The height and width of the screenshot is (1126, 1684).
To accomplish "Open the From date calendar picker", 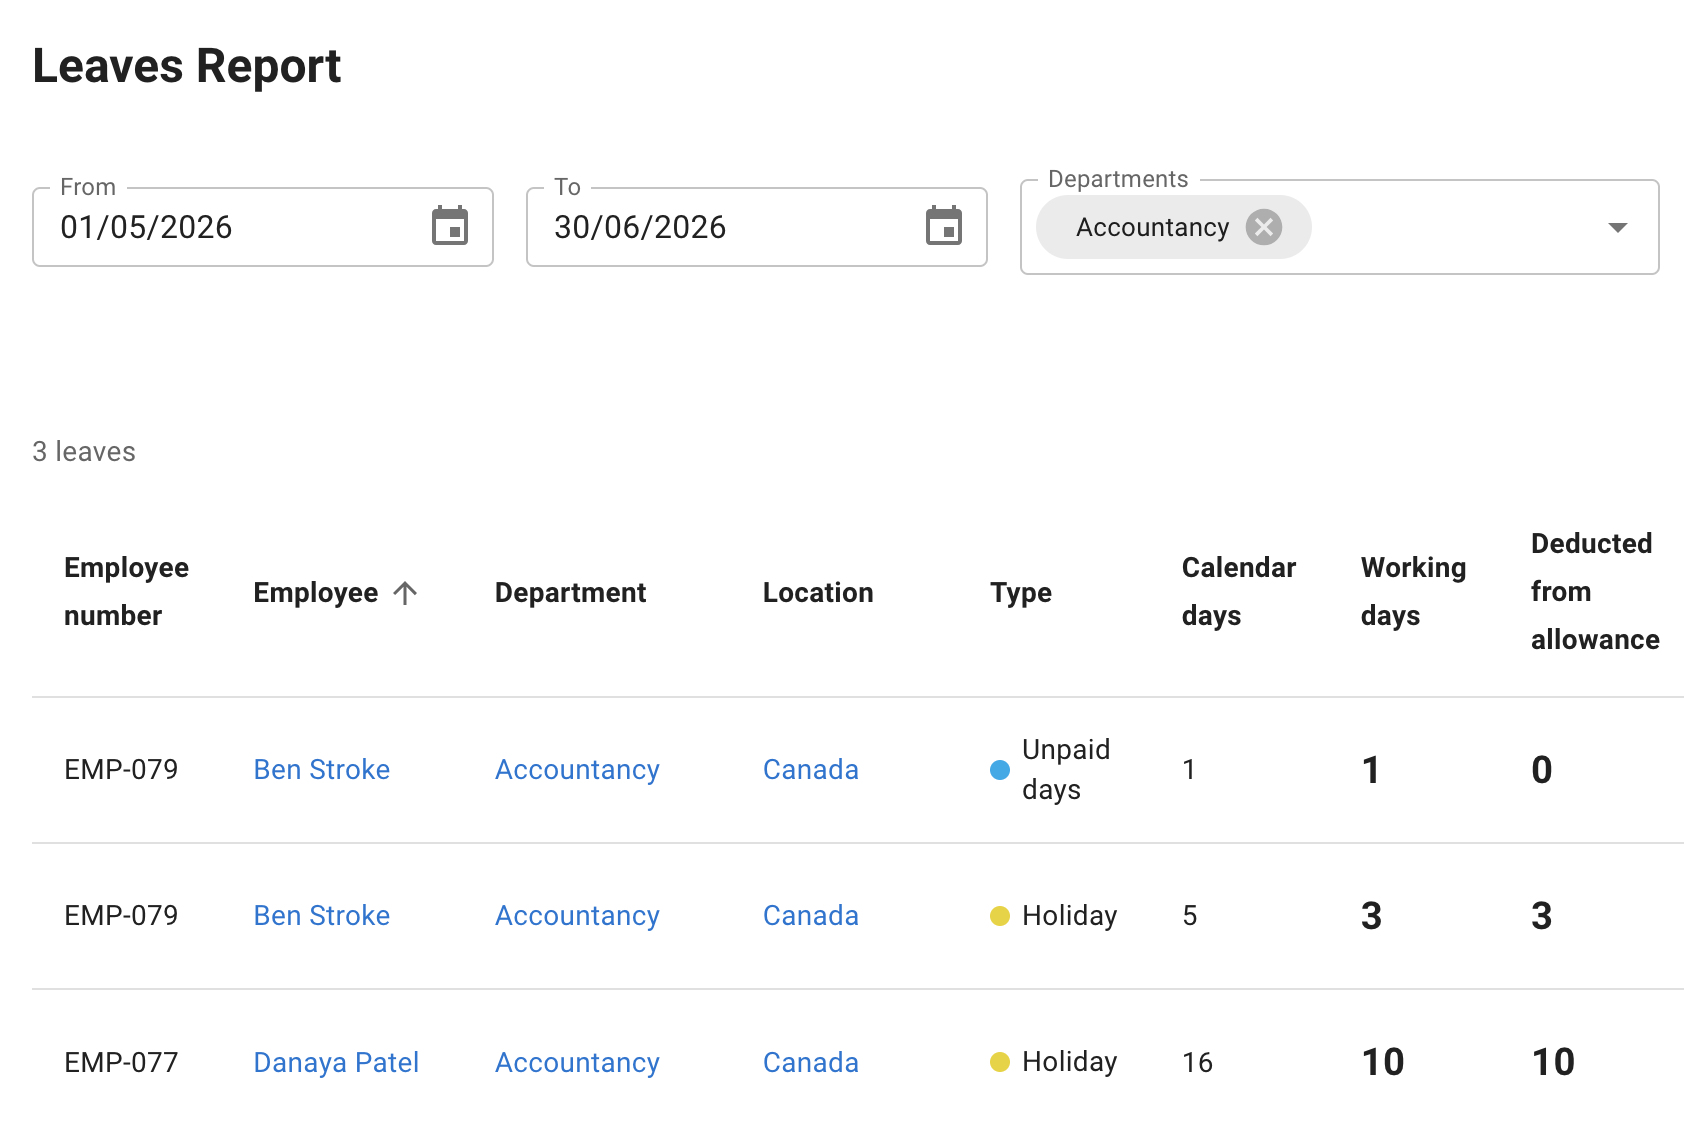I will (x=450, y=226).
